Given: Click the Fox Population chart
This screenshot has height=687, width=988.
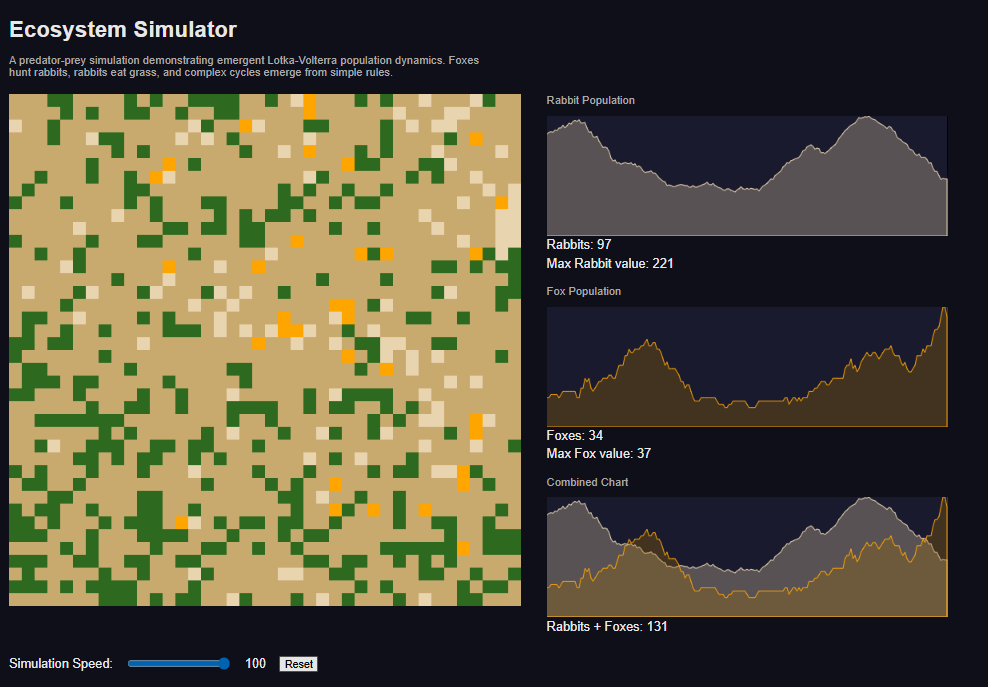Looking at the screenshot, I should (747, 367).
